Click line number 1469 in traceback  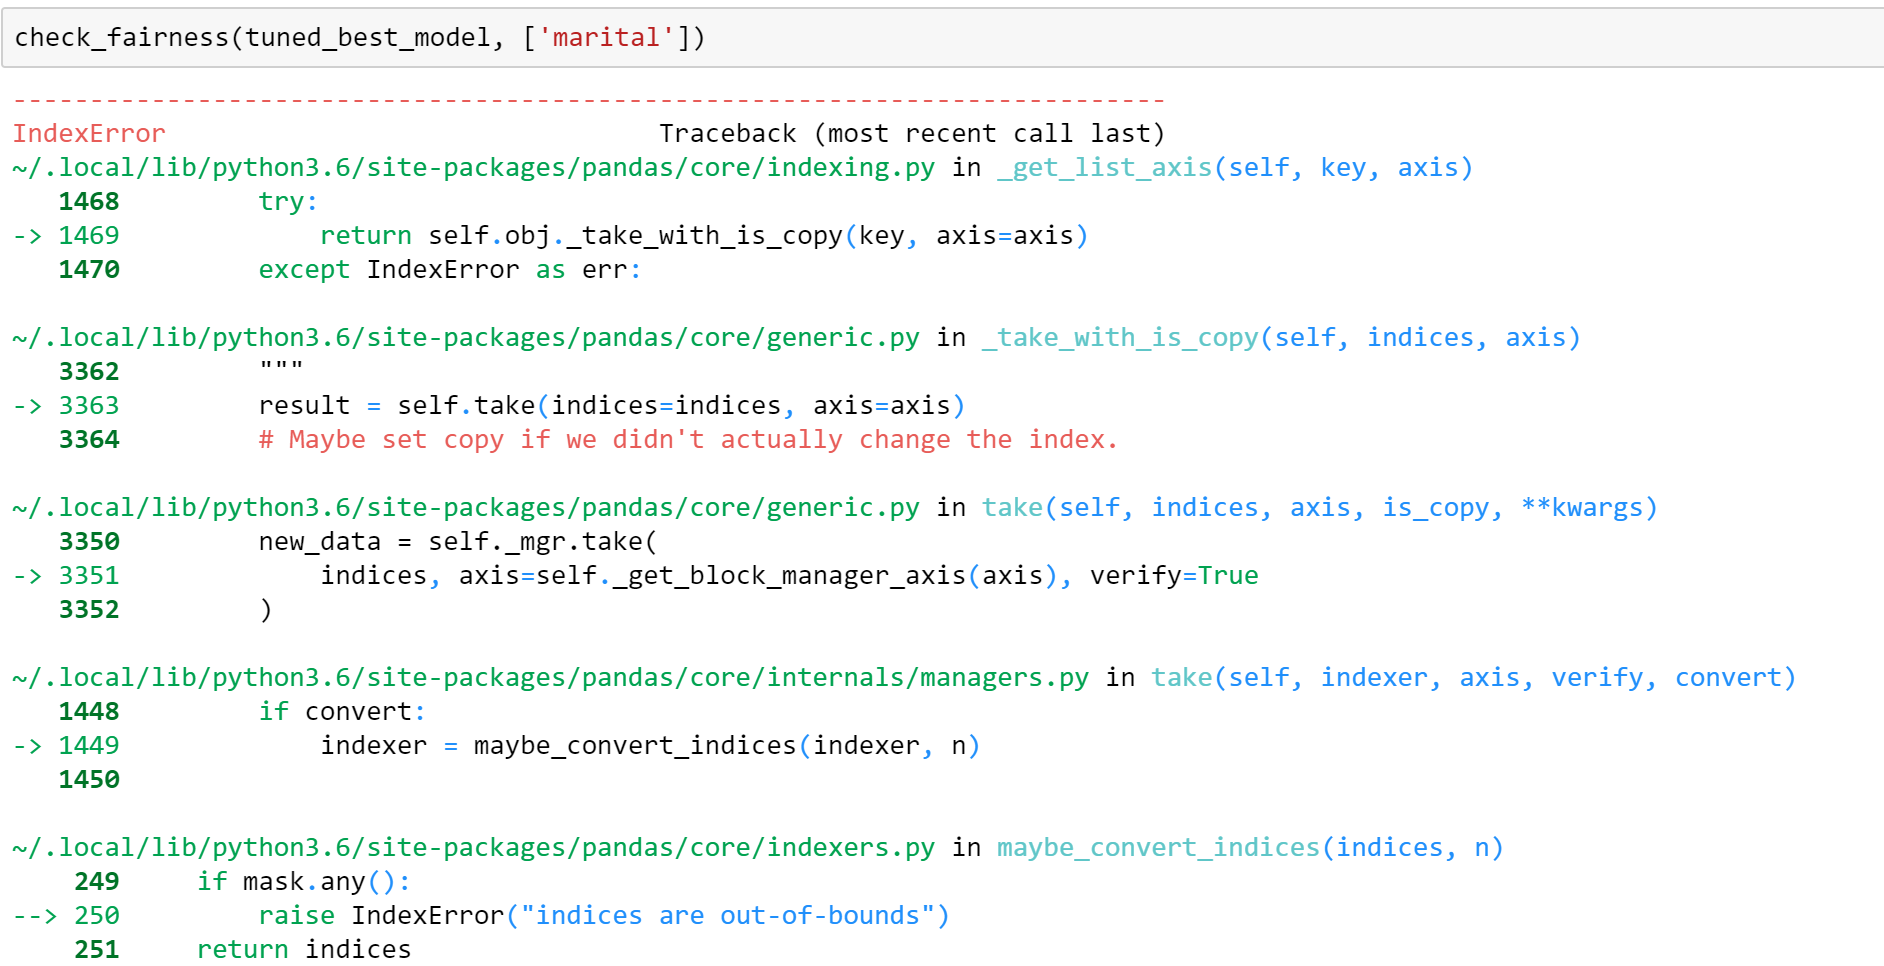89,236
